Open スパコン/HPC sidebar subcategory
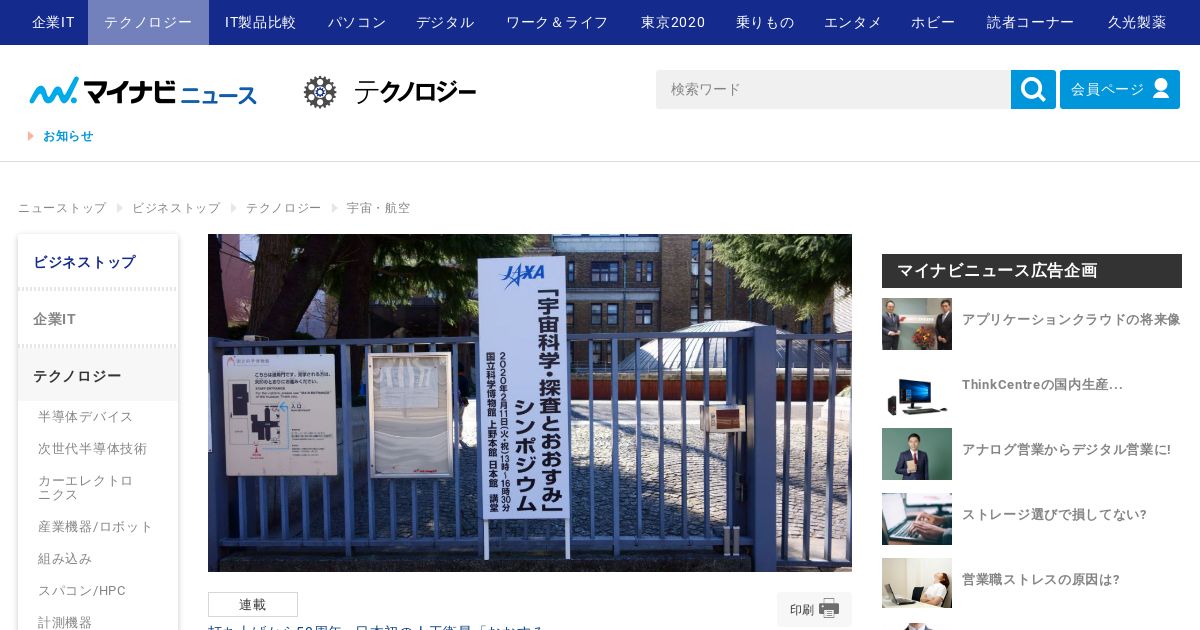This screenshot has height=630, width=1200. (82, 591)
